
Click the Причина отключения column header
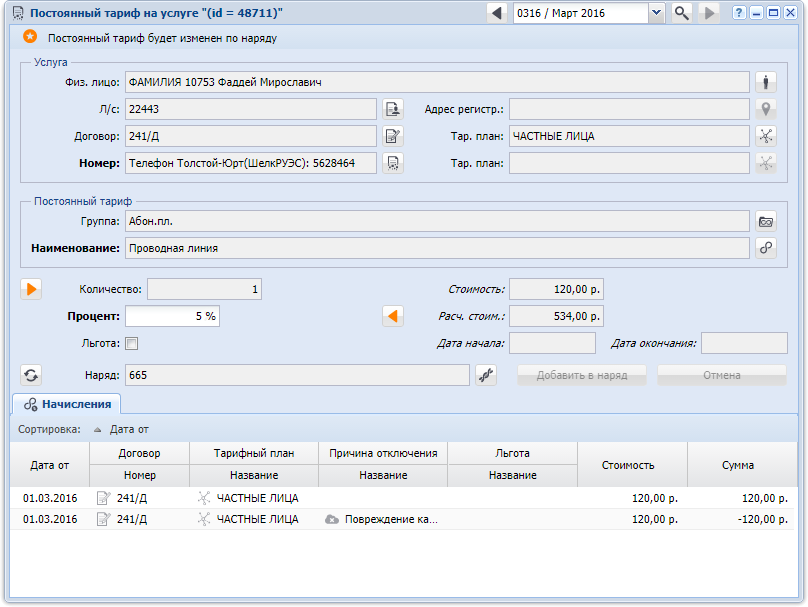[383, 453]
